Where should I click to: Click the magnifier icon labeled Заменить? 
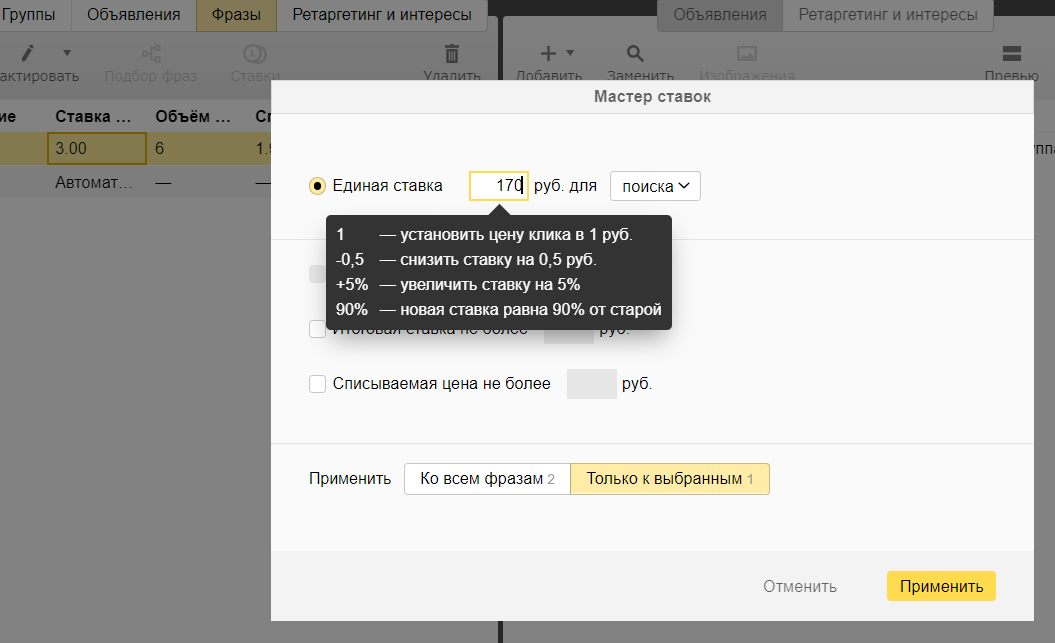(635, 54)
